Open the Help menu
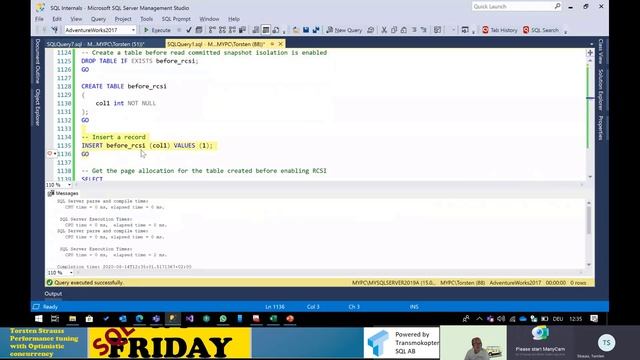Image resolution: width=640 pixels, height=360 pixels. 234,19
